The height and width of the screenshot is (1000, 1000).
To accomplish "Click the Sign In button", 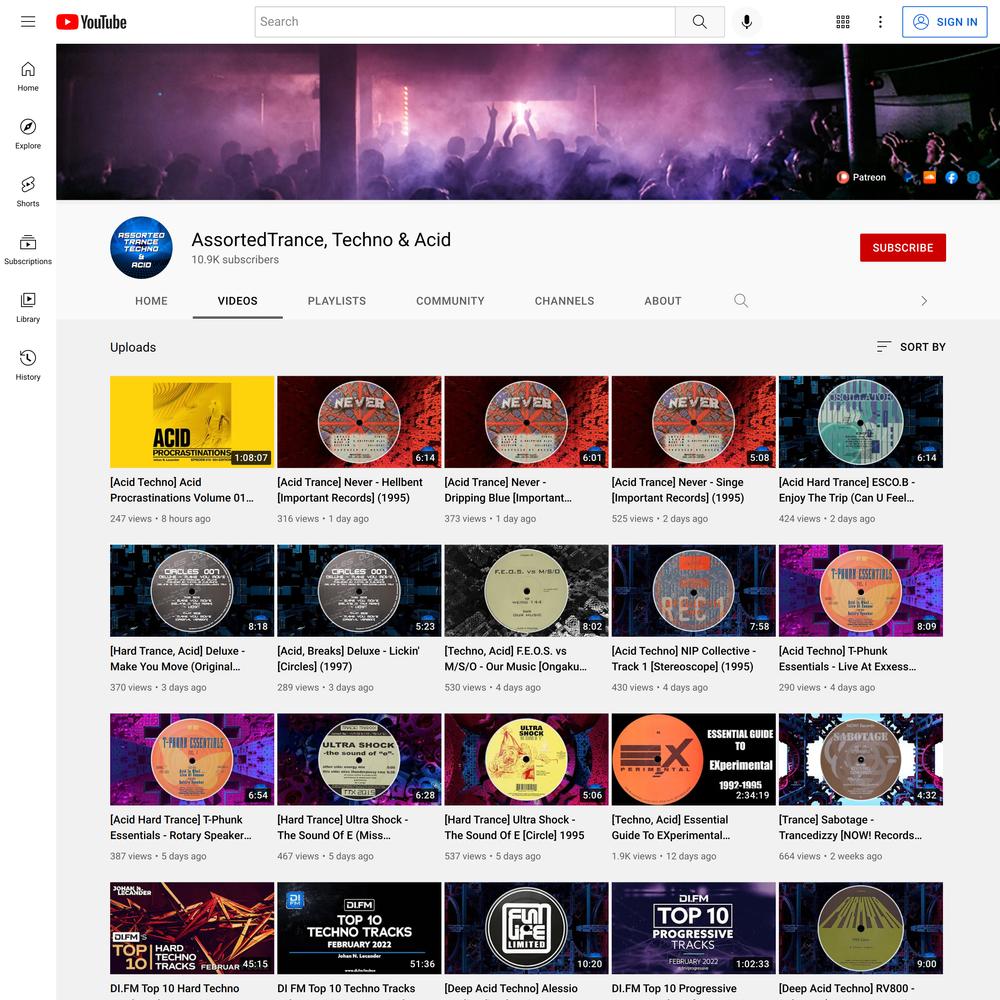I will (x=945, y=22).
